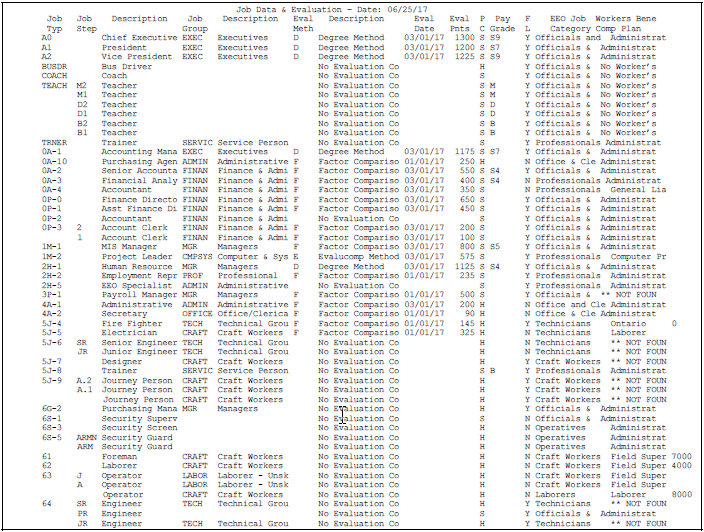The height and width of the screenshot is (532, 704).
Task: Click job type '4A-1'
Action: [52, 305]
